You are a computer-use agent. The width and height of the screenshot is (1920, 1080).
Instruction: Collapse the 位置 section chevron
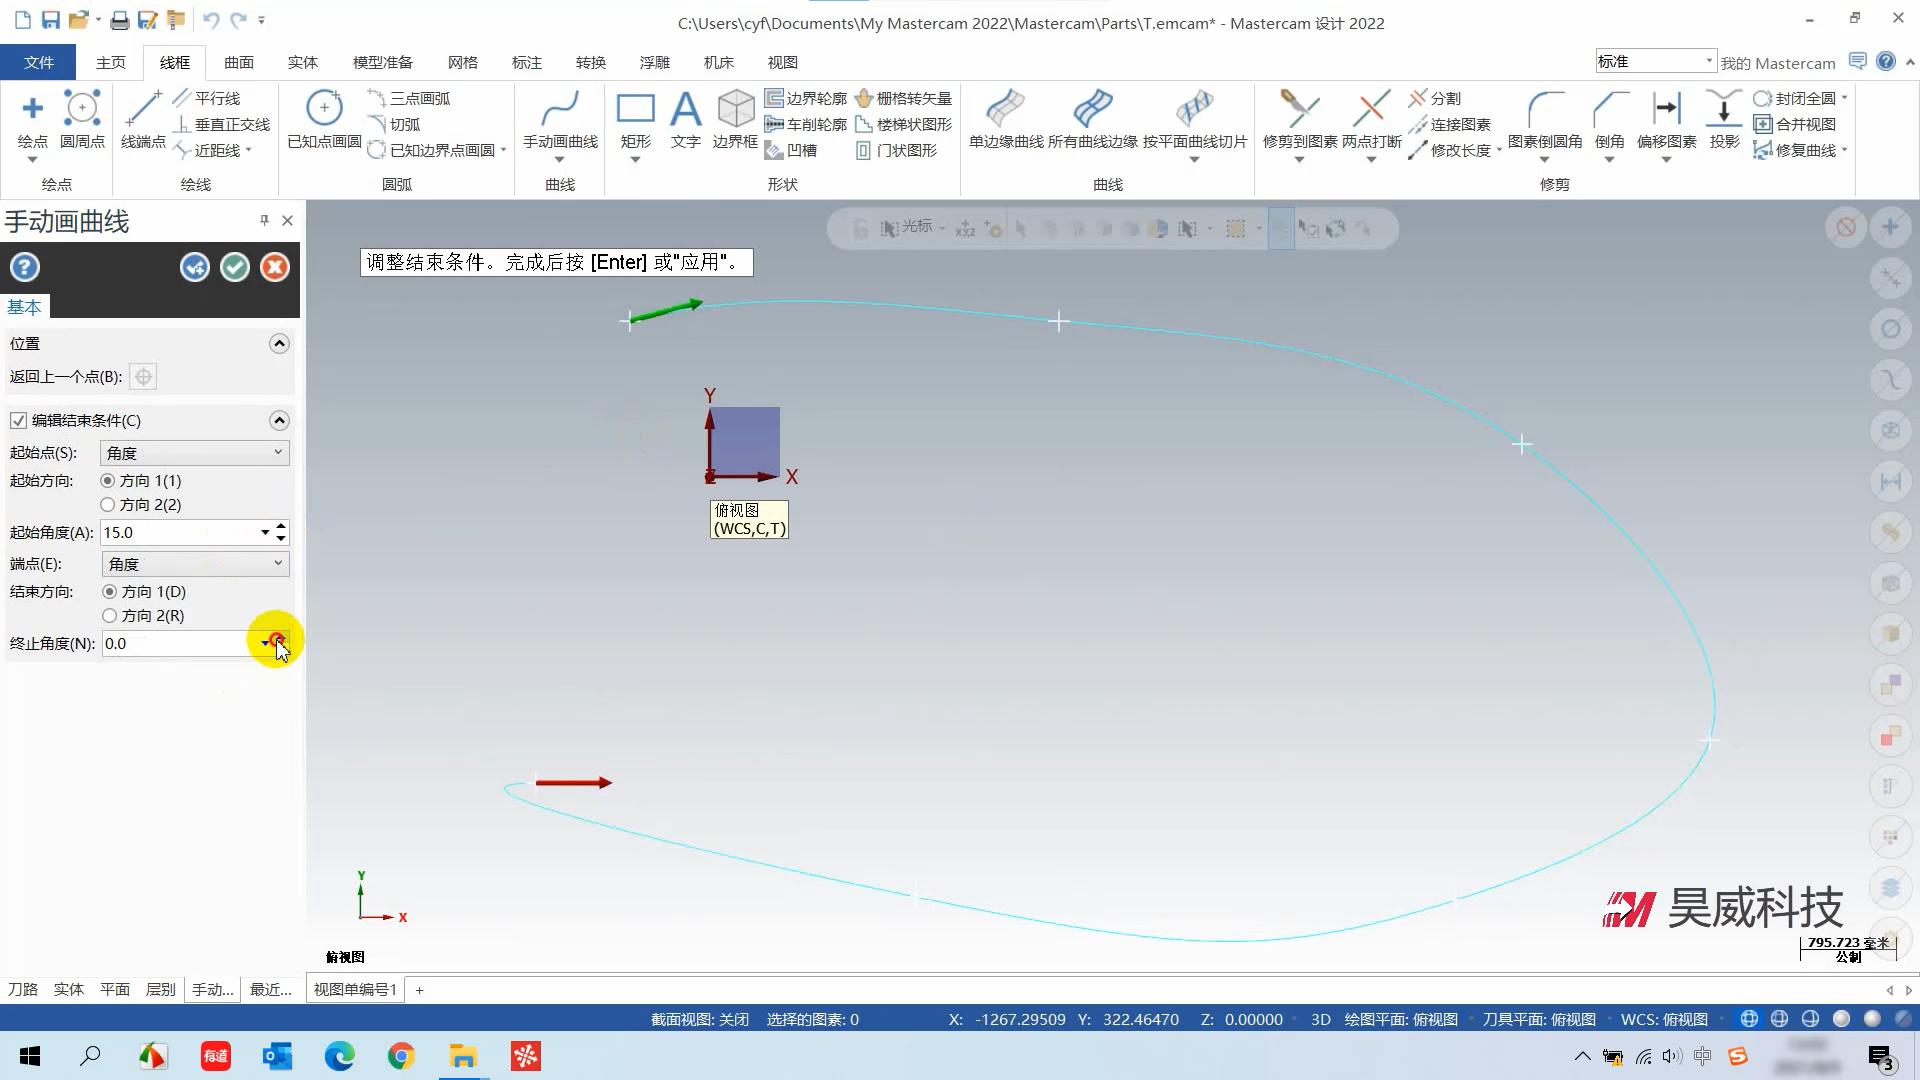point(279,344)
